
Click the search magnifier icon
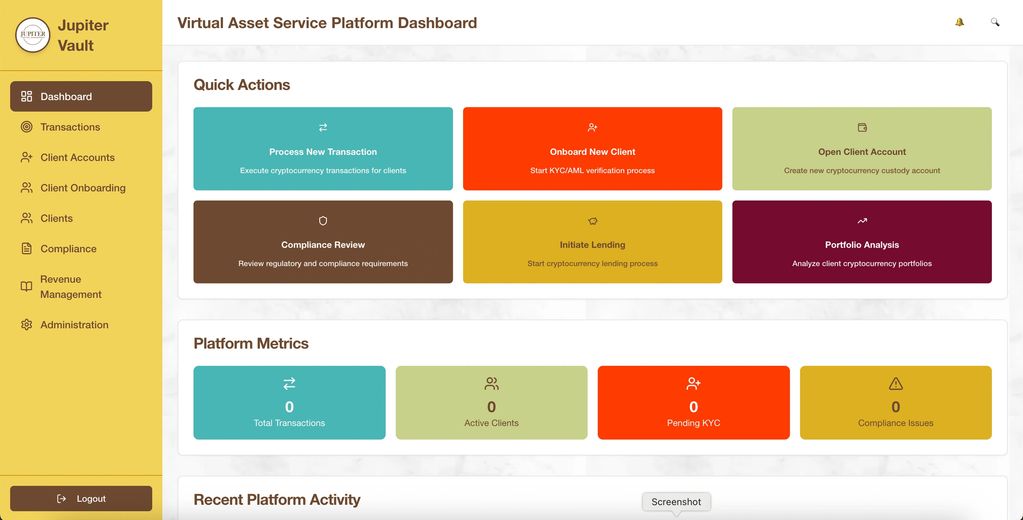click(994, 22)
